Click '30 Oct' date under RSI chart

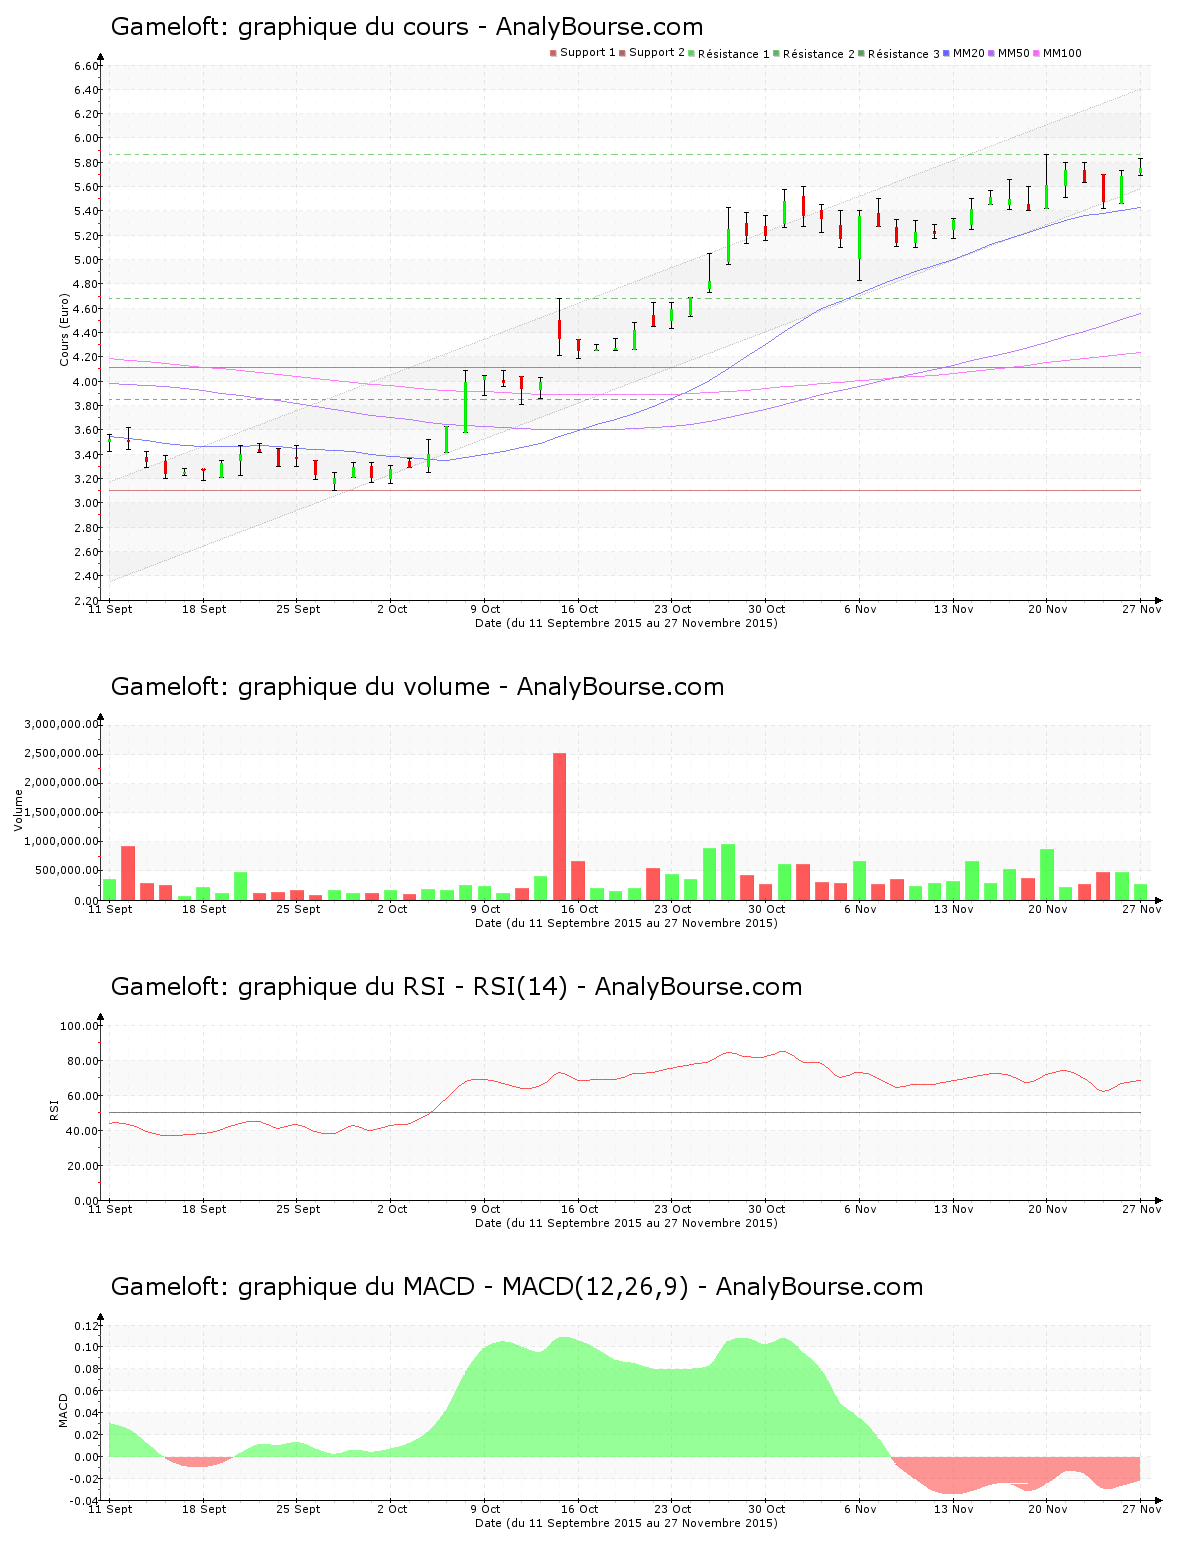tap(767, 1209)
